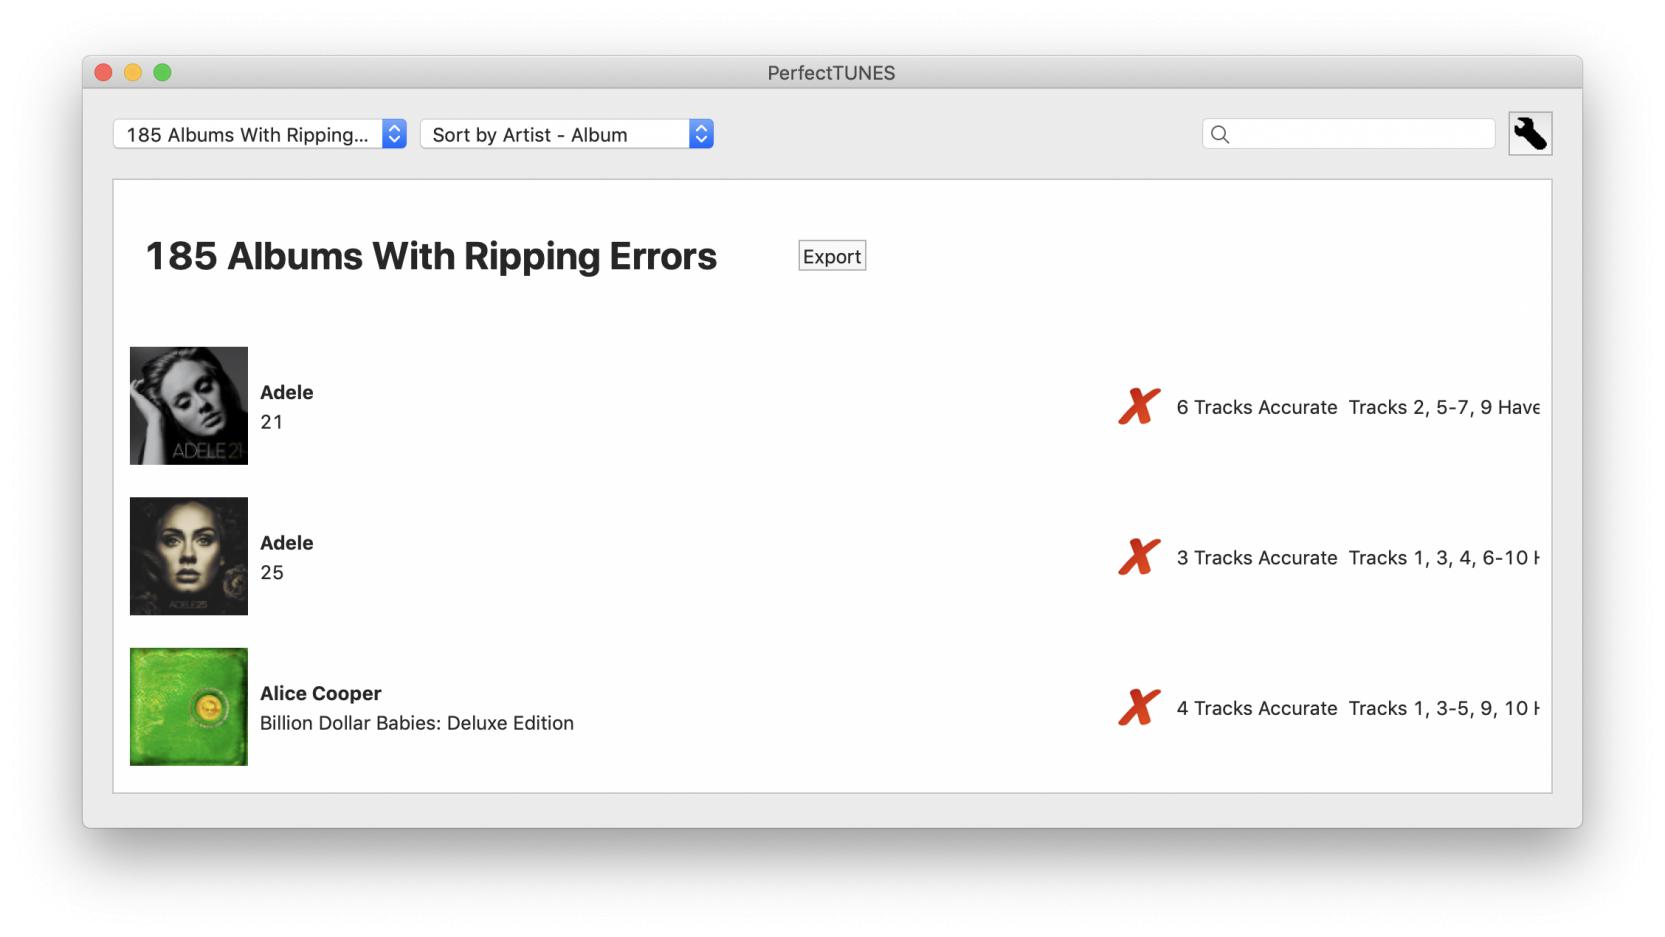Focus the search text field
The height and width of the screenshot is (937, 1665).
coord(1360,134)
